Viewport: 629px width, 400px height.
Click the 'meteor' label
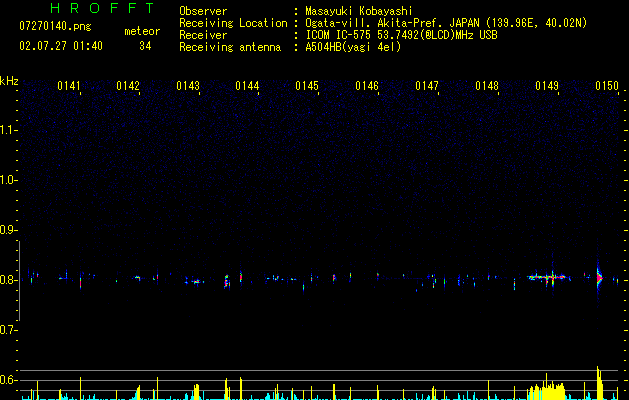click(142, 31)
